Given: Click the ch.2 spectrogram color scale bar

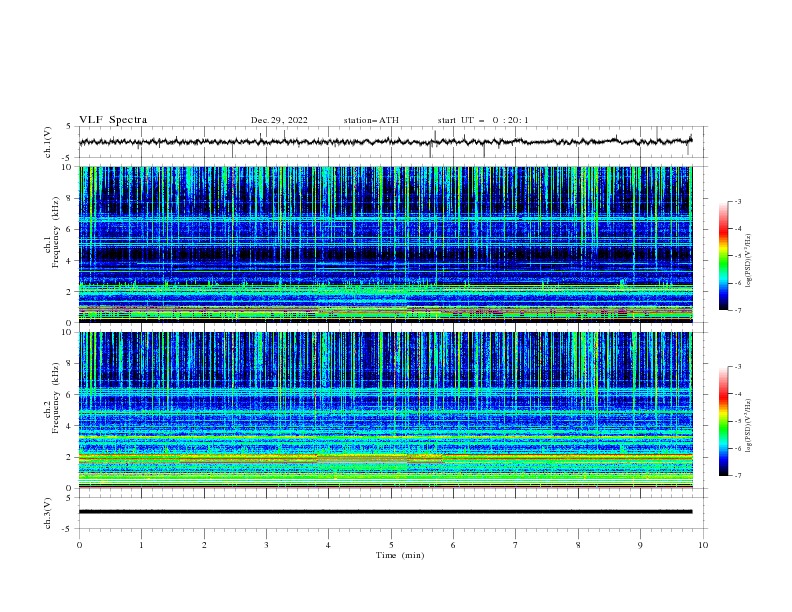Looking at the screenshot, I should click(723, 421).
